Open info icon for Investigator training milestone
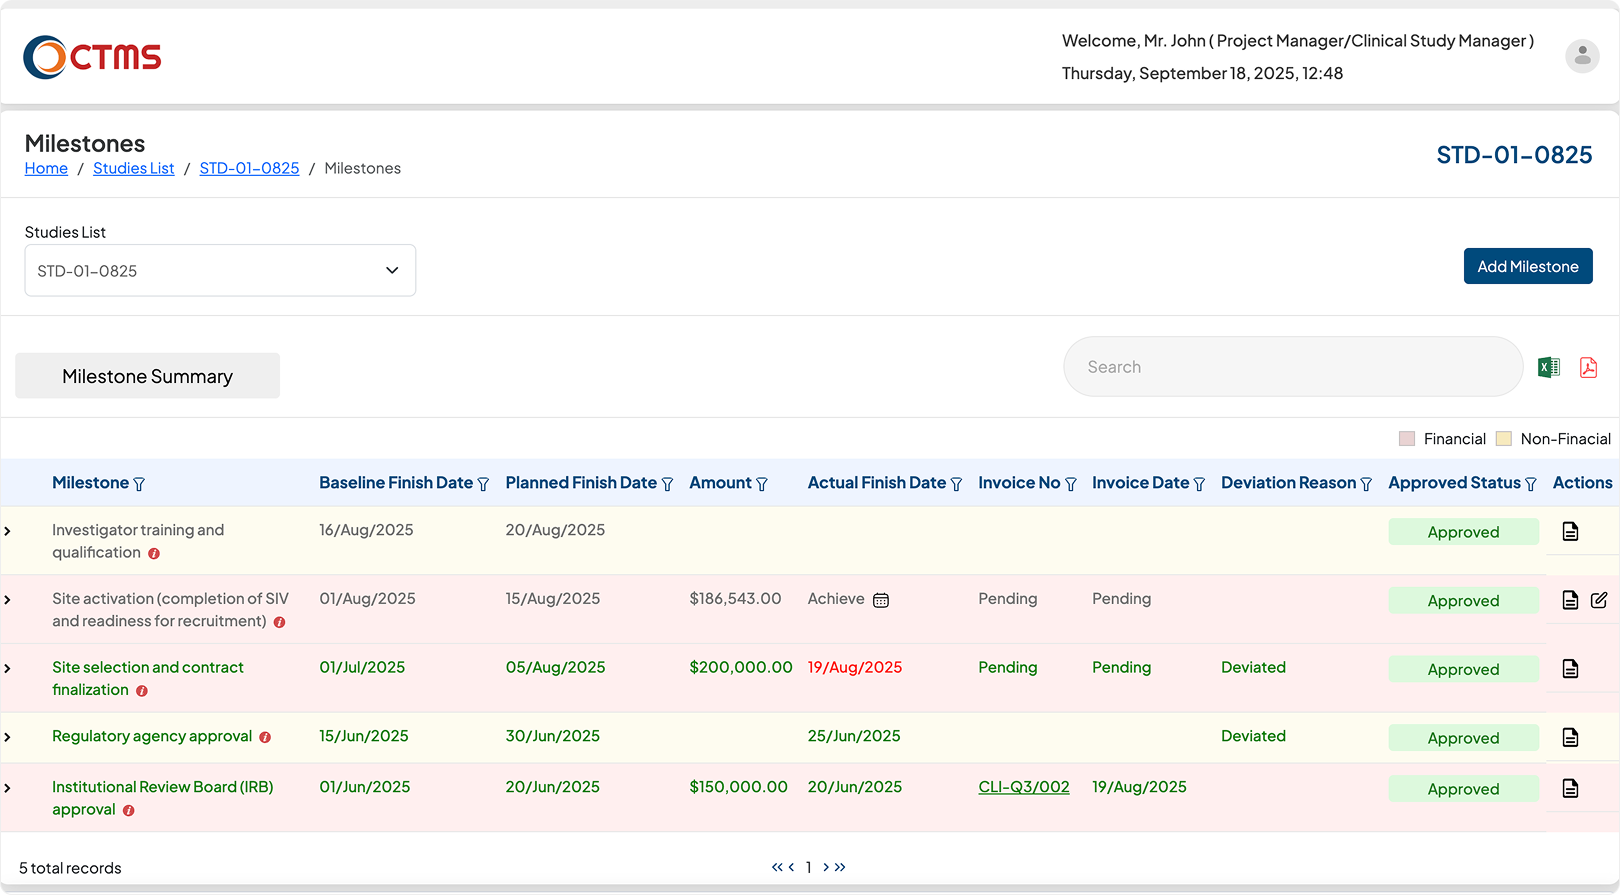Viewport: 1620px width, 895px height. point(154,554)
